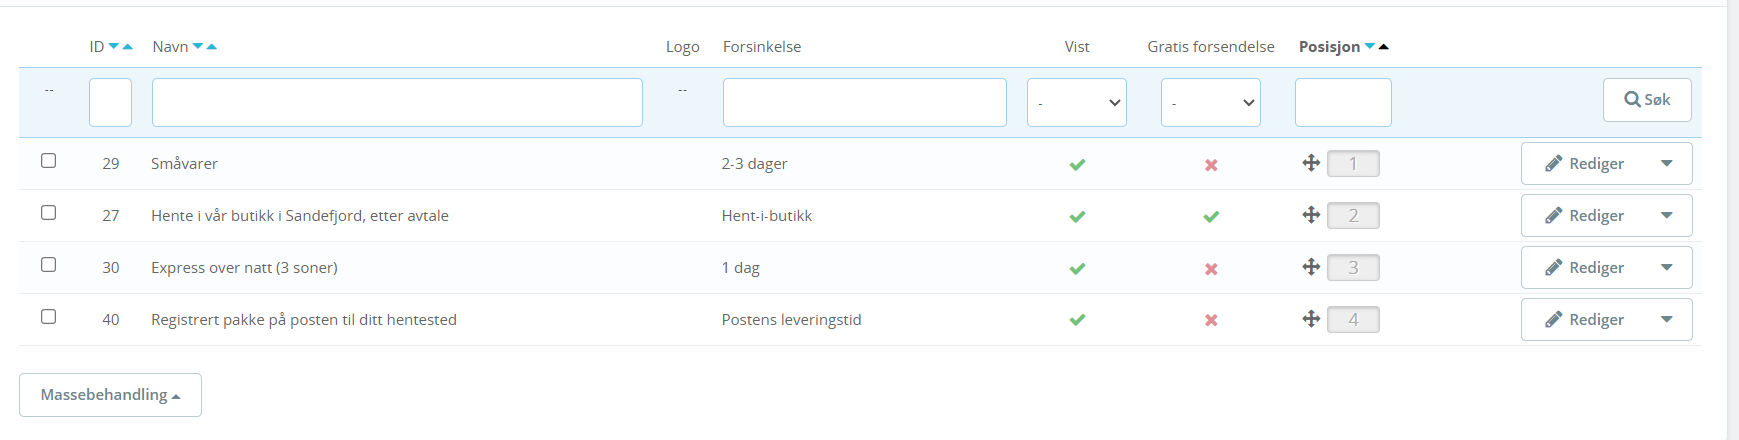Image resolution: width=1739 pixels, height=440 pixels.
Task: Click the move handle icon for Småvarer
Action: [1311, 163]
